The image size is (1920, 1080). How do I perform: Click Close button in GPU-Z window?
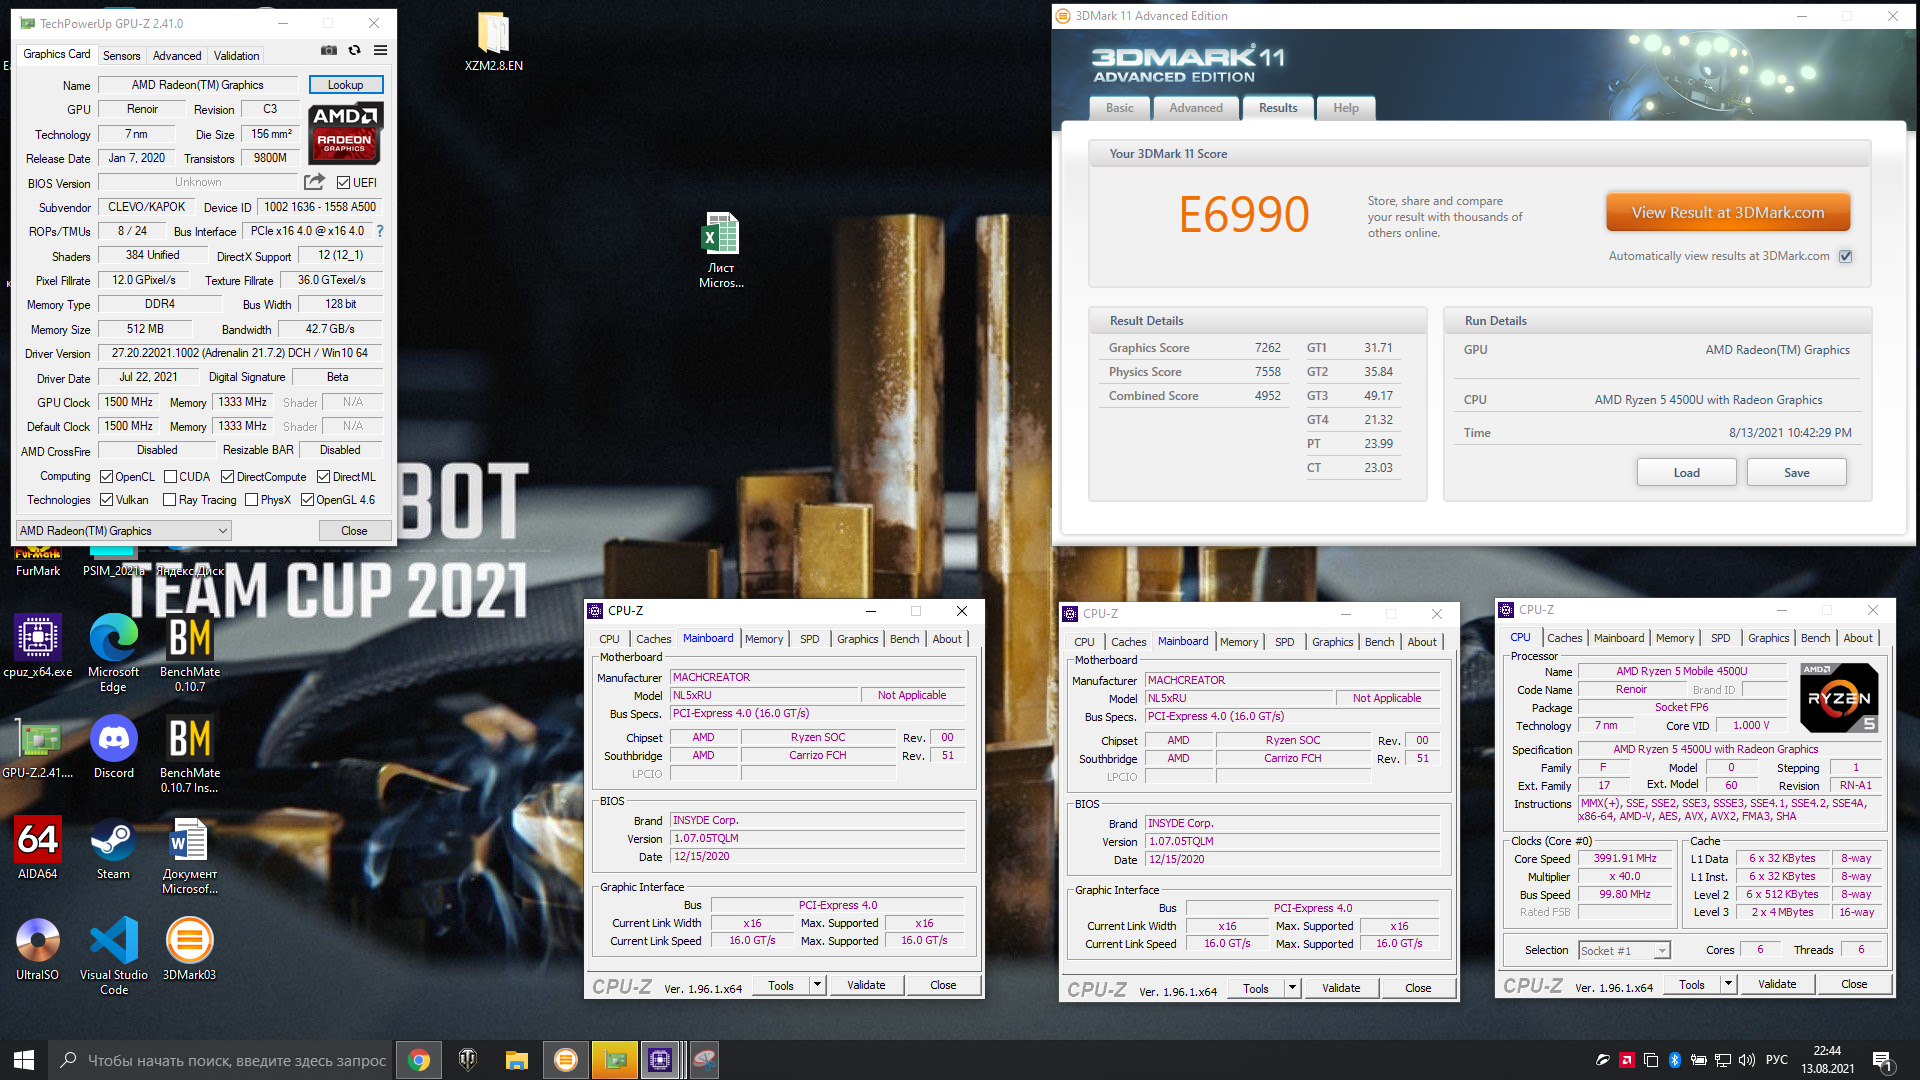(354, 531)
